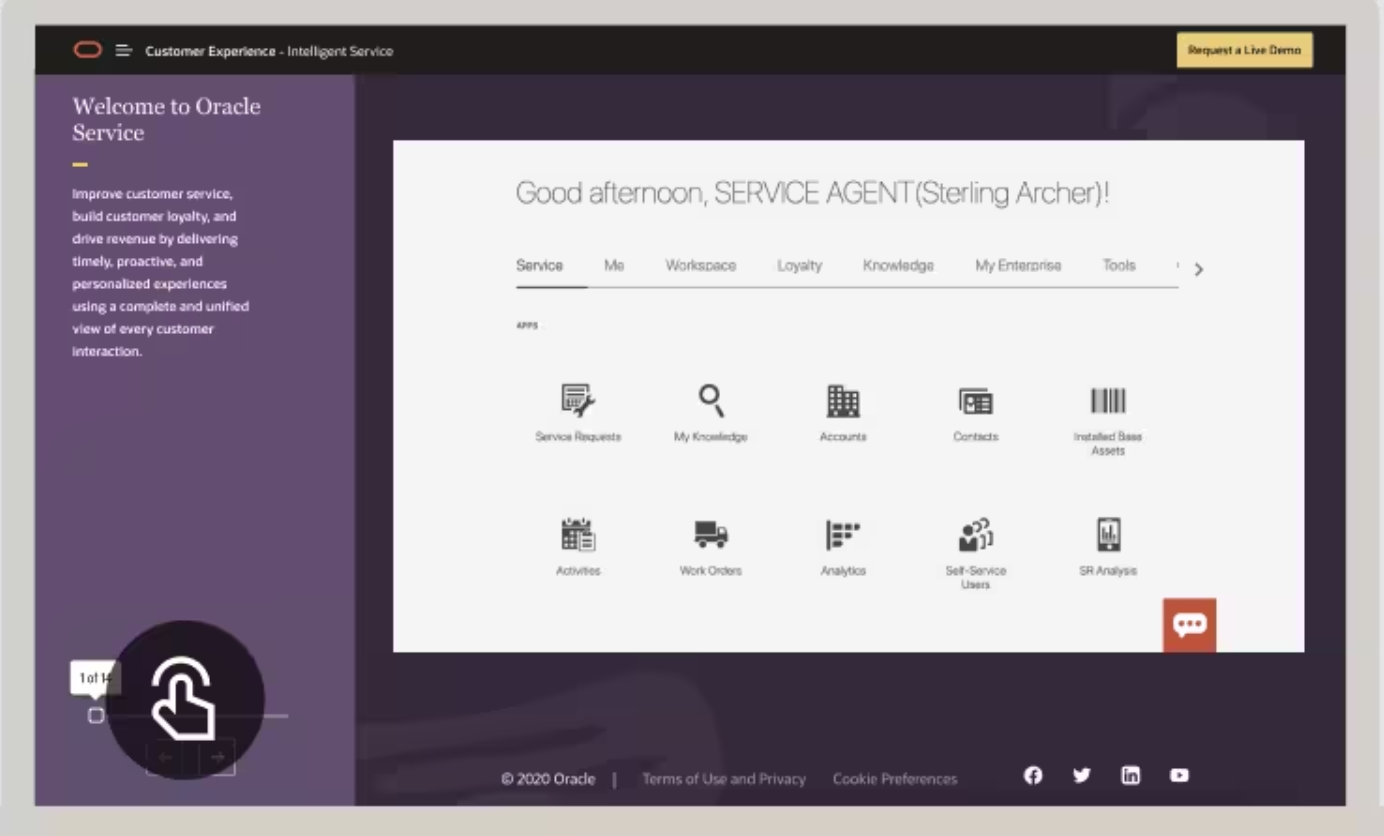Visit Oracle's LinkedIn page icon
Screen dimensions: 1384x836
click(1130, 775)
